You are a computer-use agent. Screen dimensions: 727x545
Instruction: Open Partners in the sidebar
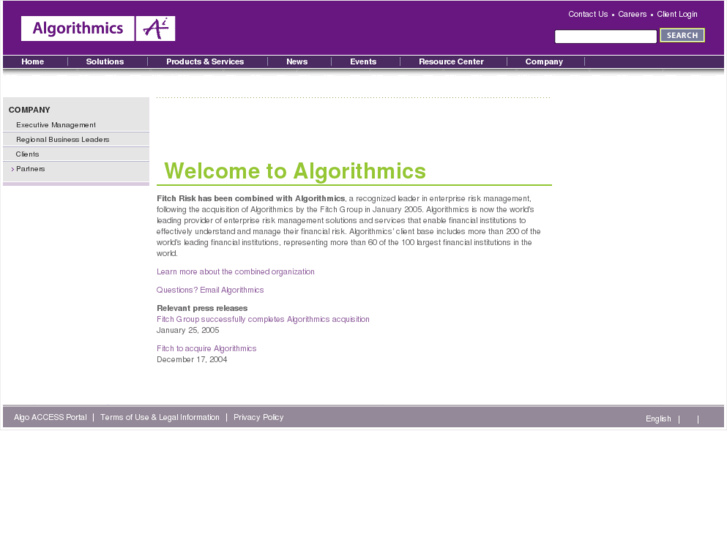31,169
